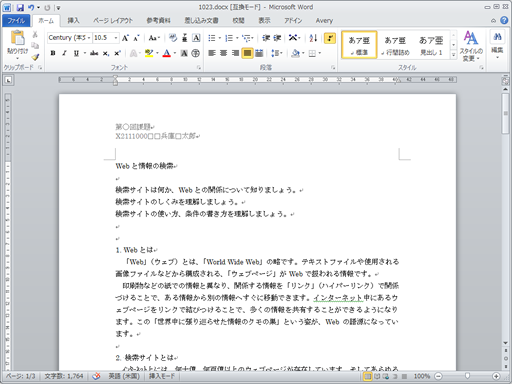Click the Find/Editing (編集) binoculars icon
512x384 pixels.
point(497,37)
